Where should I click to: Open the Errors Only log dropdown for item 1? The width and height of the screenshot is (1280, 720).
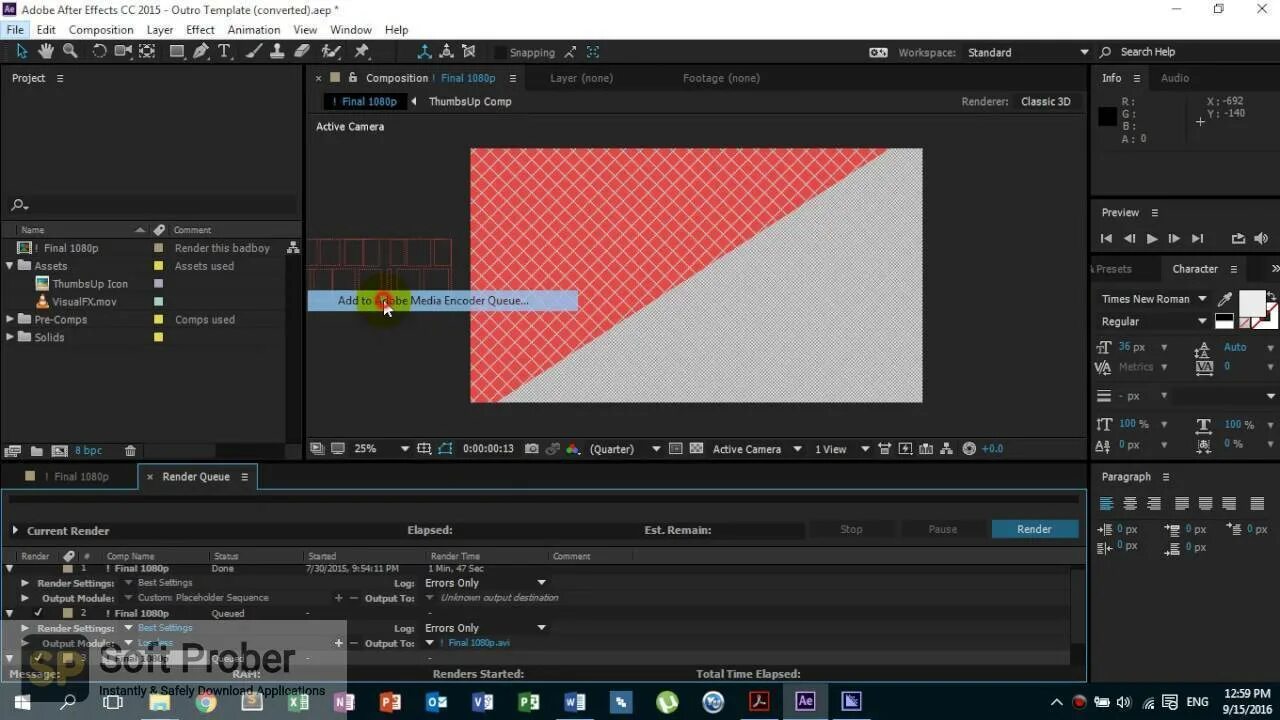[x=485, y=583]
